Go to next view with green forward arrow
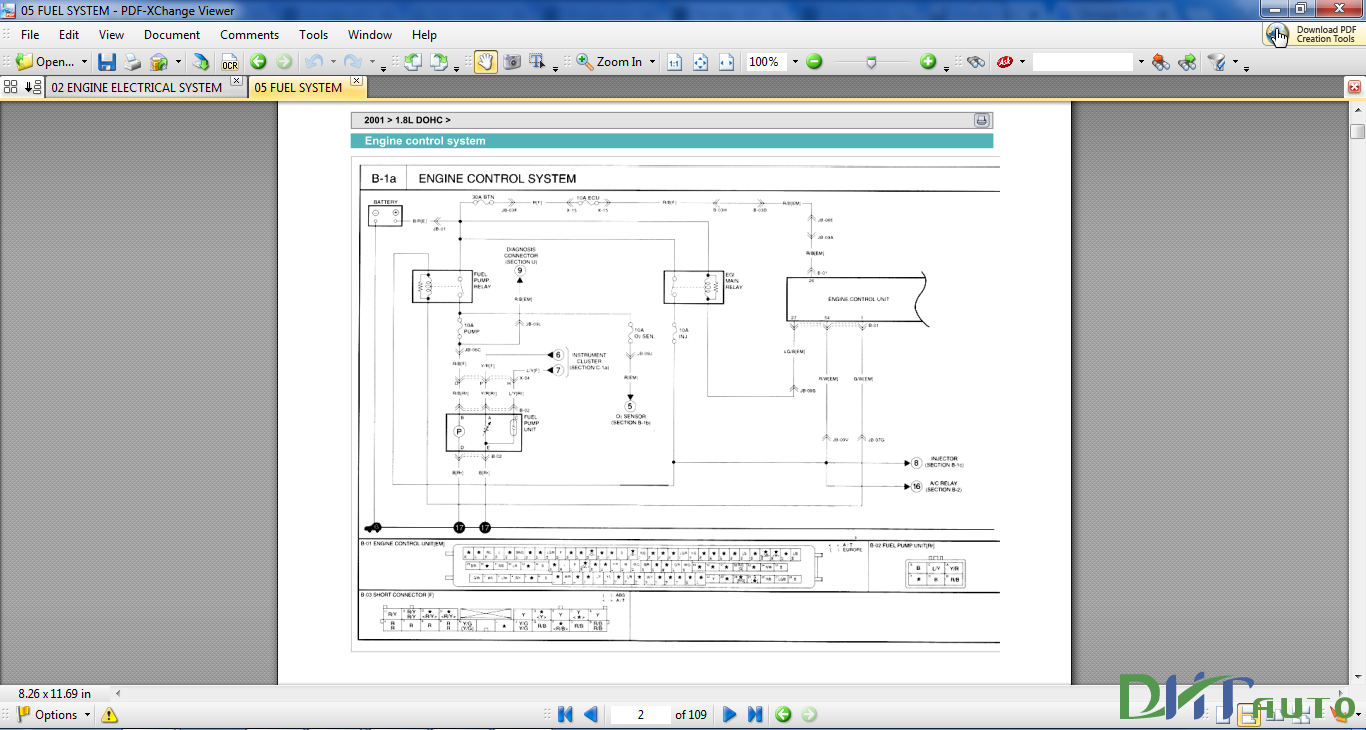The height and width of the screenshot is (730, 1366). point(284,62)
